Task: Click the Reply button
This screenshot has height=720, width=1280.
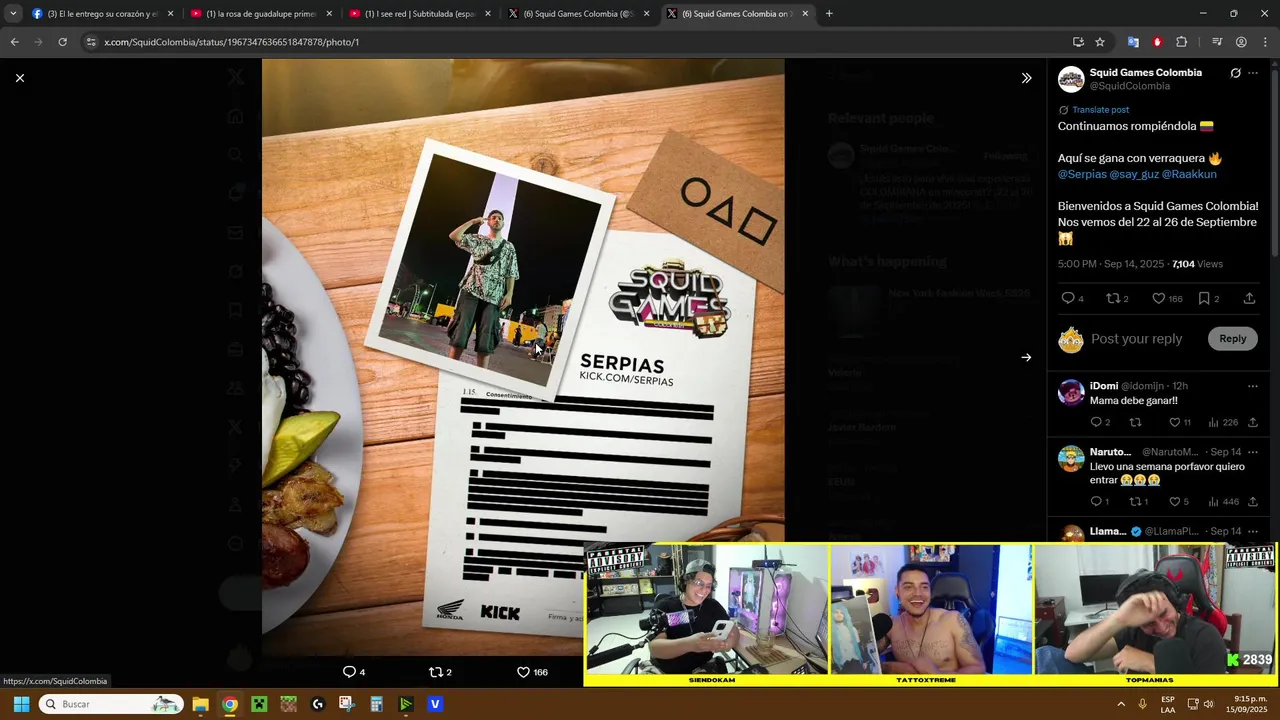Action: [x=1232, y=339]
